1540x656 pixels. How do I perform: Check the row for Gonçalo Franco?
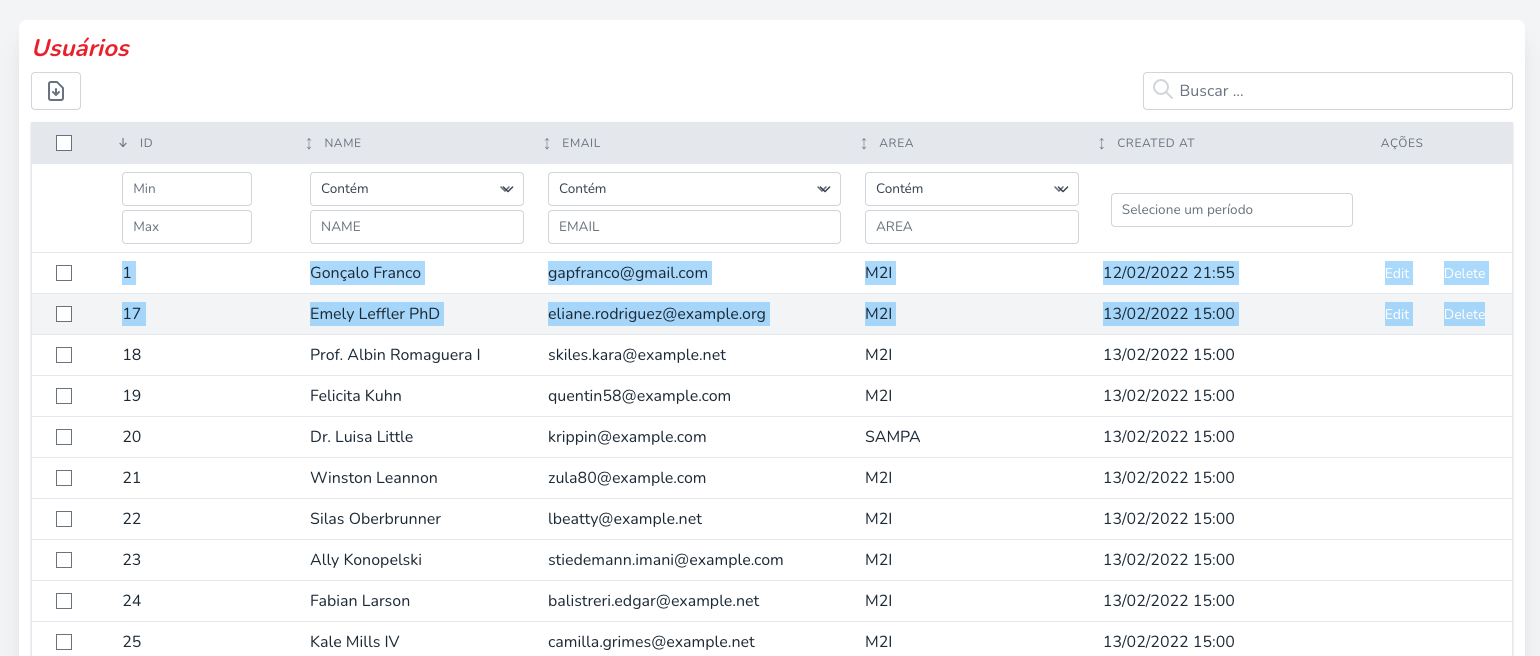click(x=64, y=273)
